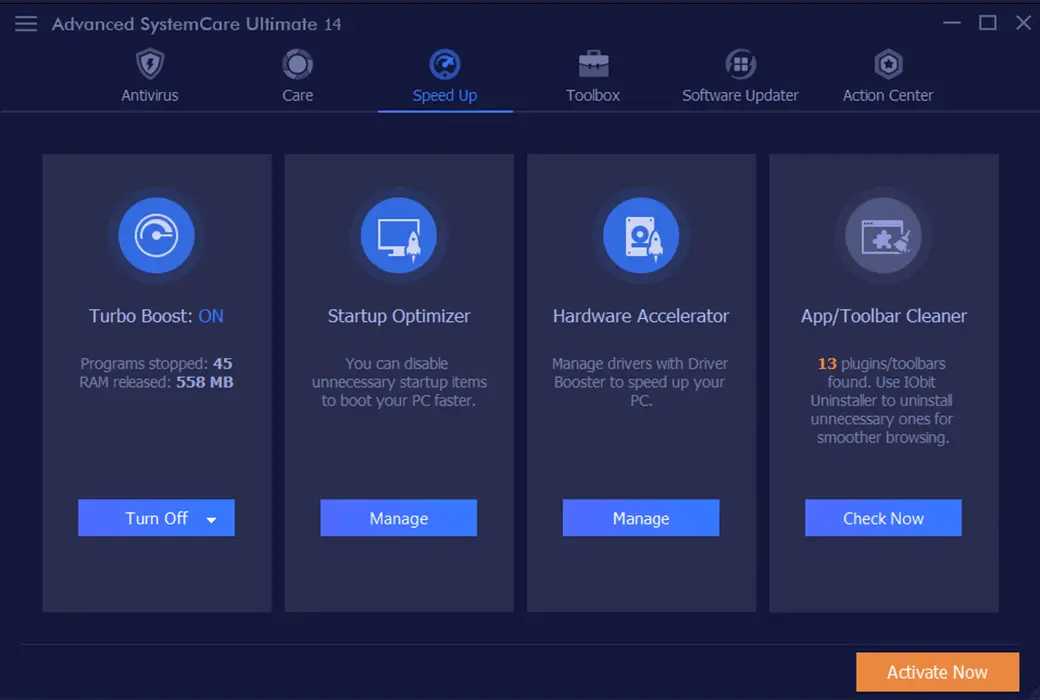Viewport: 1040px width, 700px height.
Task: Open the hamburger main menu
Action: tap(26, 24)
